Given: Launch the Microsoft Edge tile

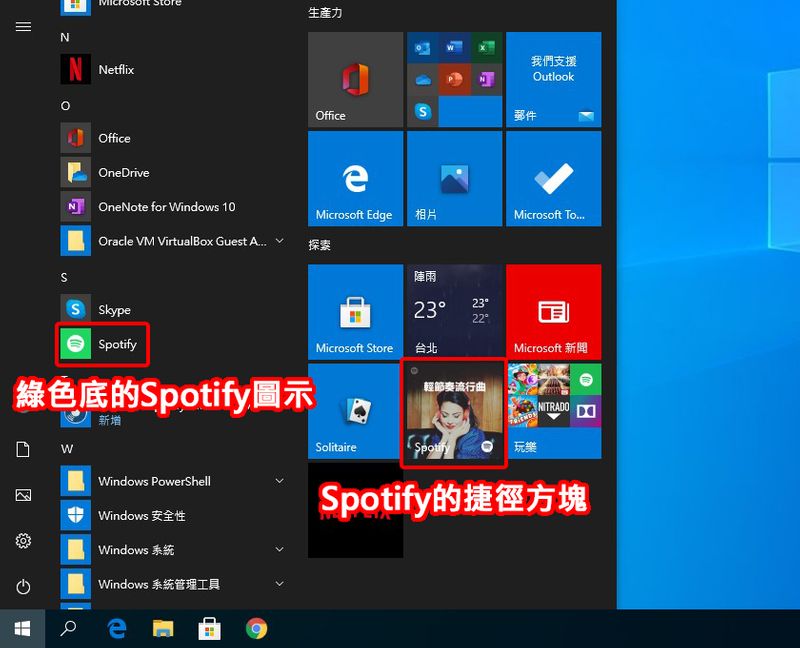Looking at the screenshot, I should point(356,179).
